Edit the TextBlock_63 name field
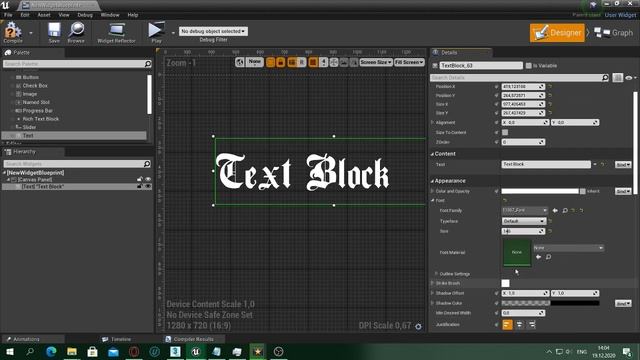Screen dimensions: 640x360 [x=481, y=65]
